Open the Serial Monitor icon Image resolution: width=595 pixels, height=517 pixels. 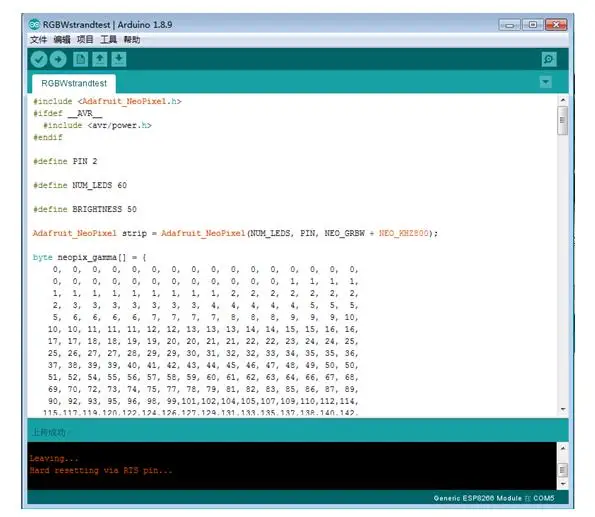pyautogui.click(x=549, y=59)
